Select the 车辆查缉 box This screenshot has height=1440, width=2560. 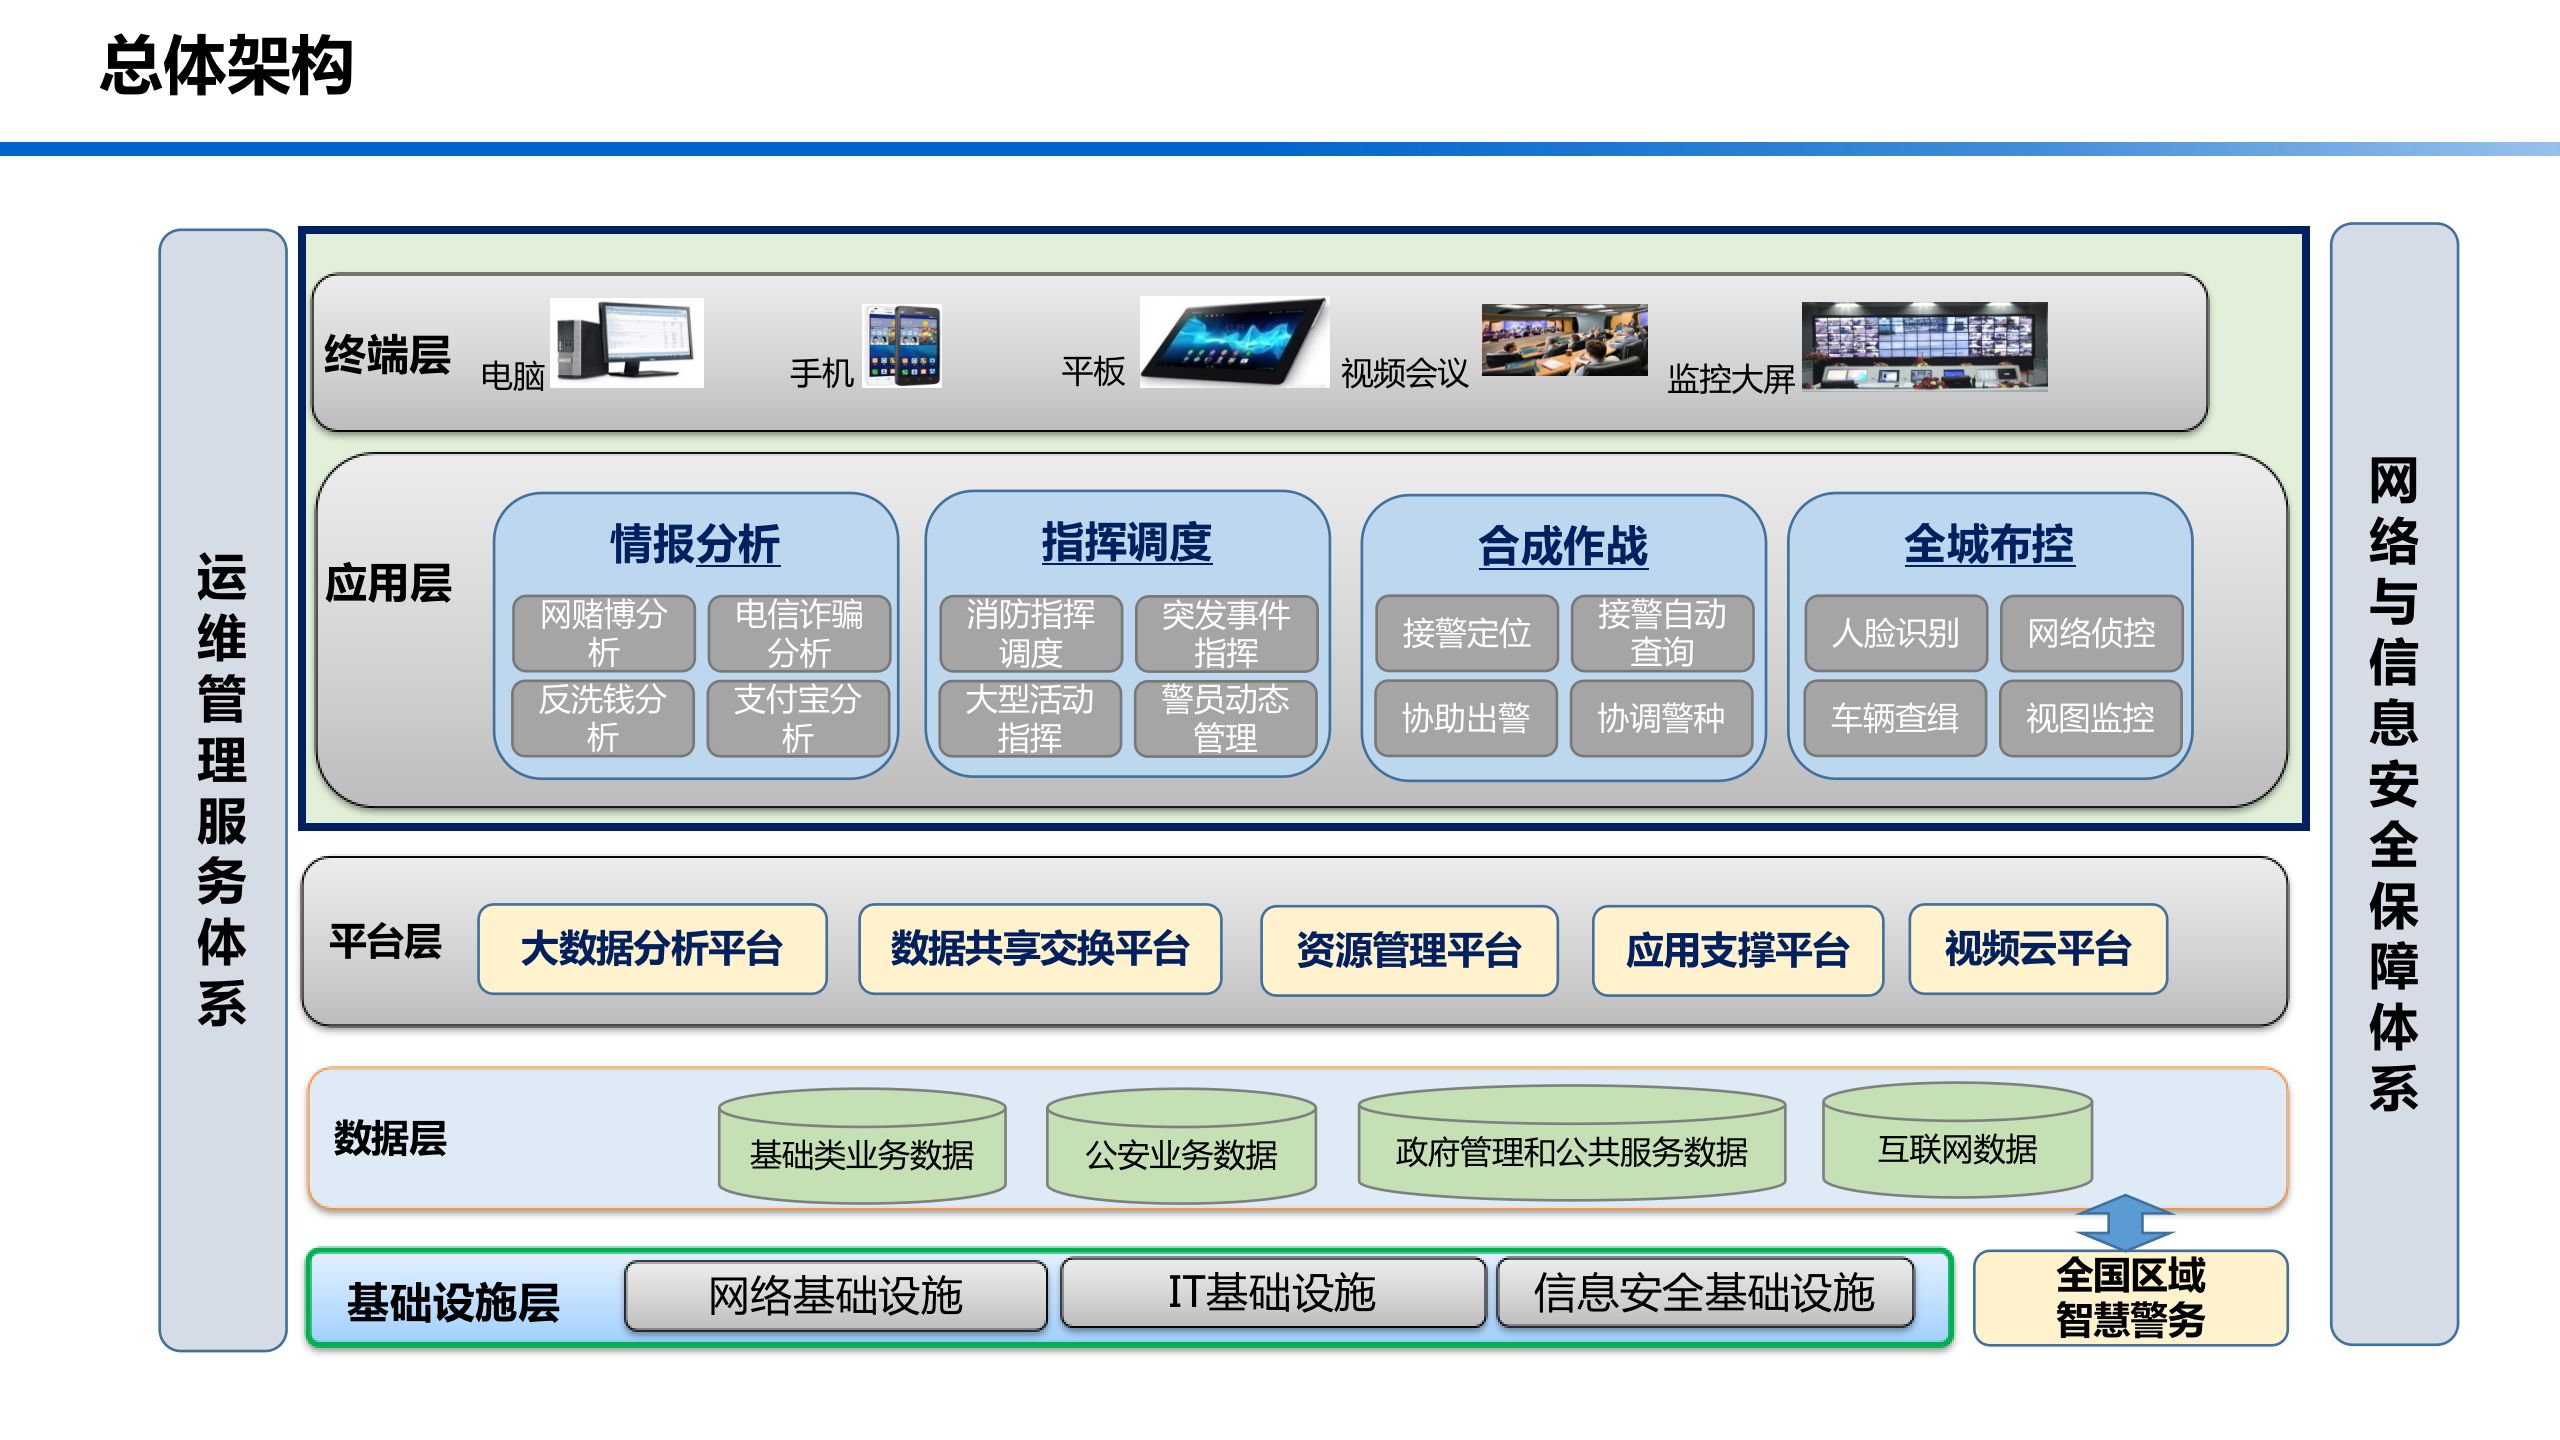(x=1895, y=718)
